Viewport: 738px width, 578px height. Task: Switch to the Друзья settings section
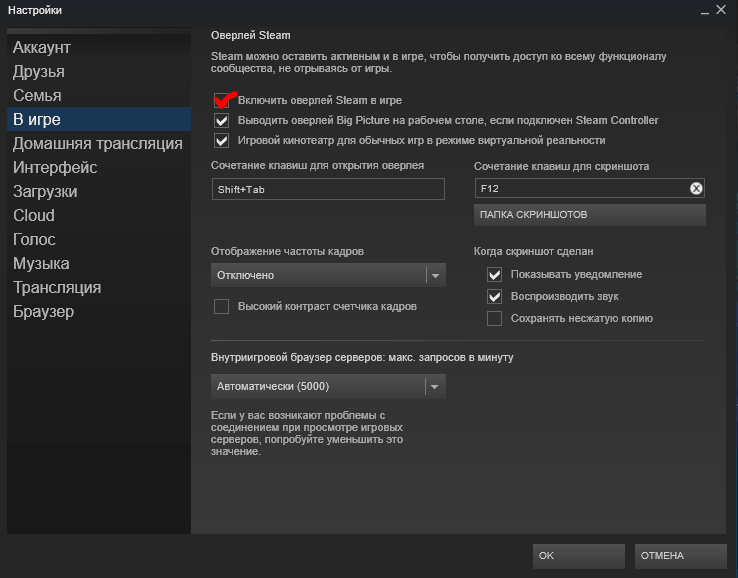click(39, 71)
